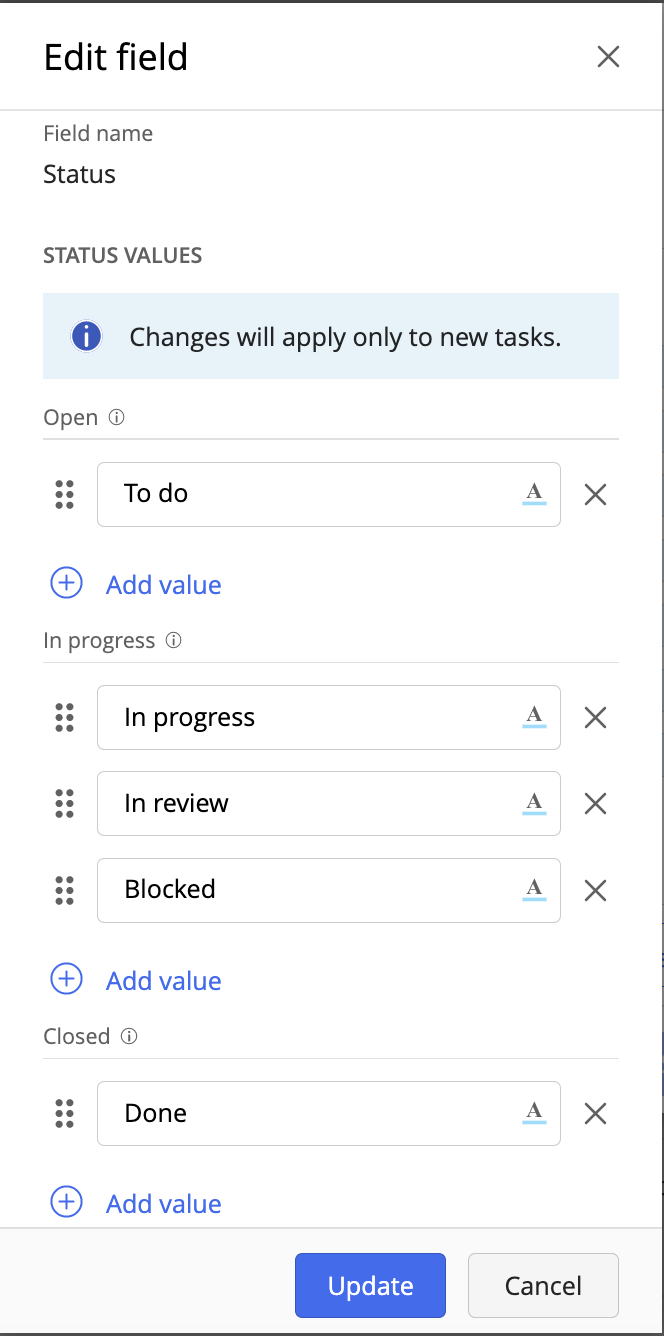Close the Edit field panel
The width and height of the screenshot is (664, 1336).
pyautogui.click(x=608, y=57)
